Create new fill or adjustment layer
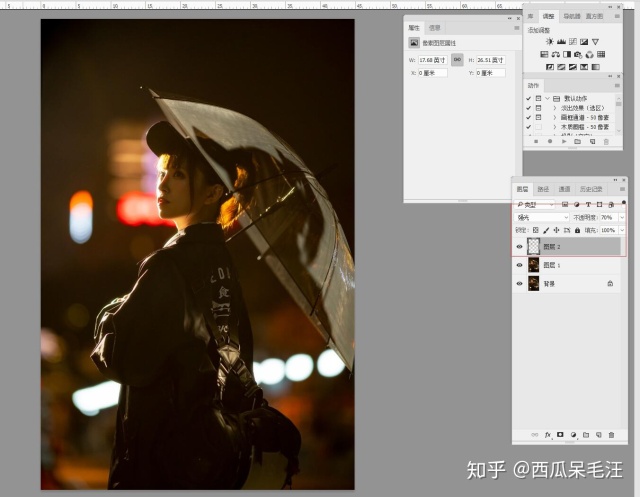The image size is (640, 497). pos(573,435)
